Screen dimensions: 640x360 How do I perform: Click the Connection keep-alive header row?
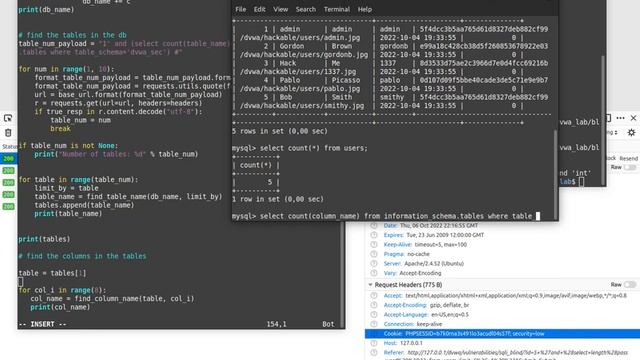[x=502, y=324]
